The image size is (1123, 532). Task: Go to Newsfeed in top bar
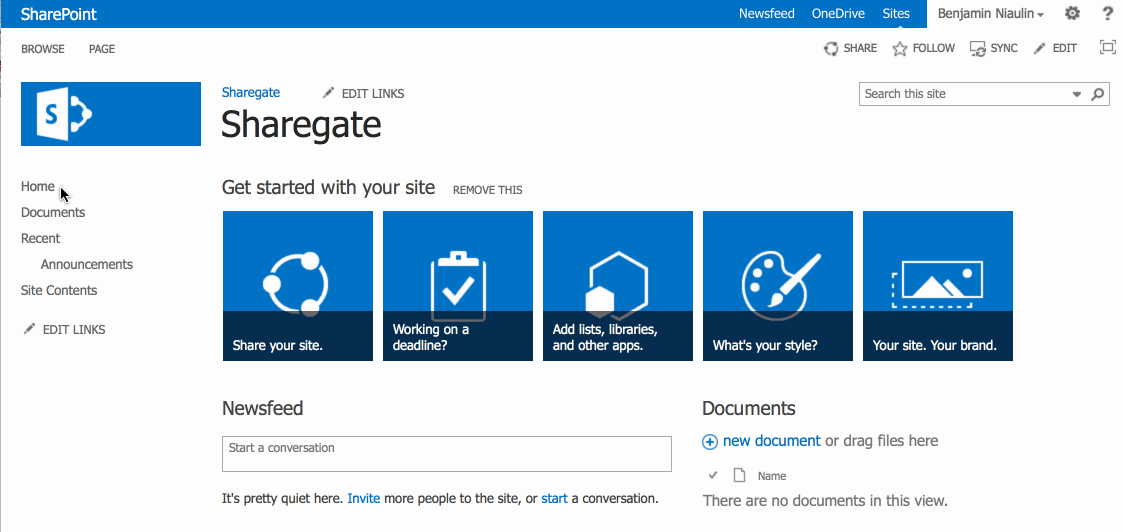point(766,14)
